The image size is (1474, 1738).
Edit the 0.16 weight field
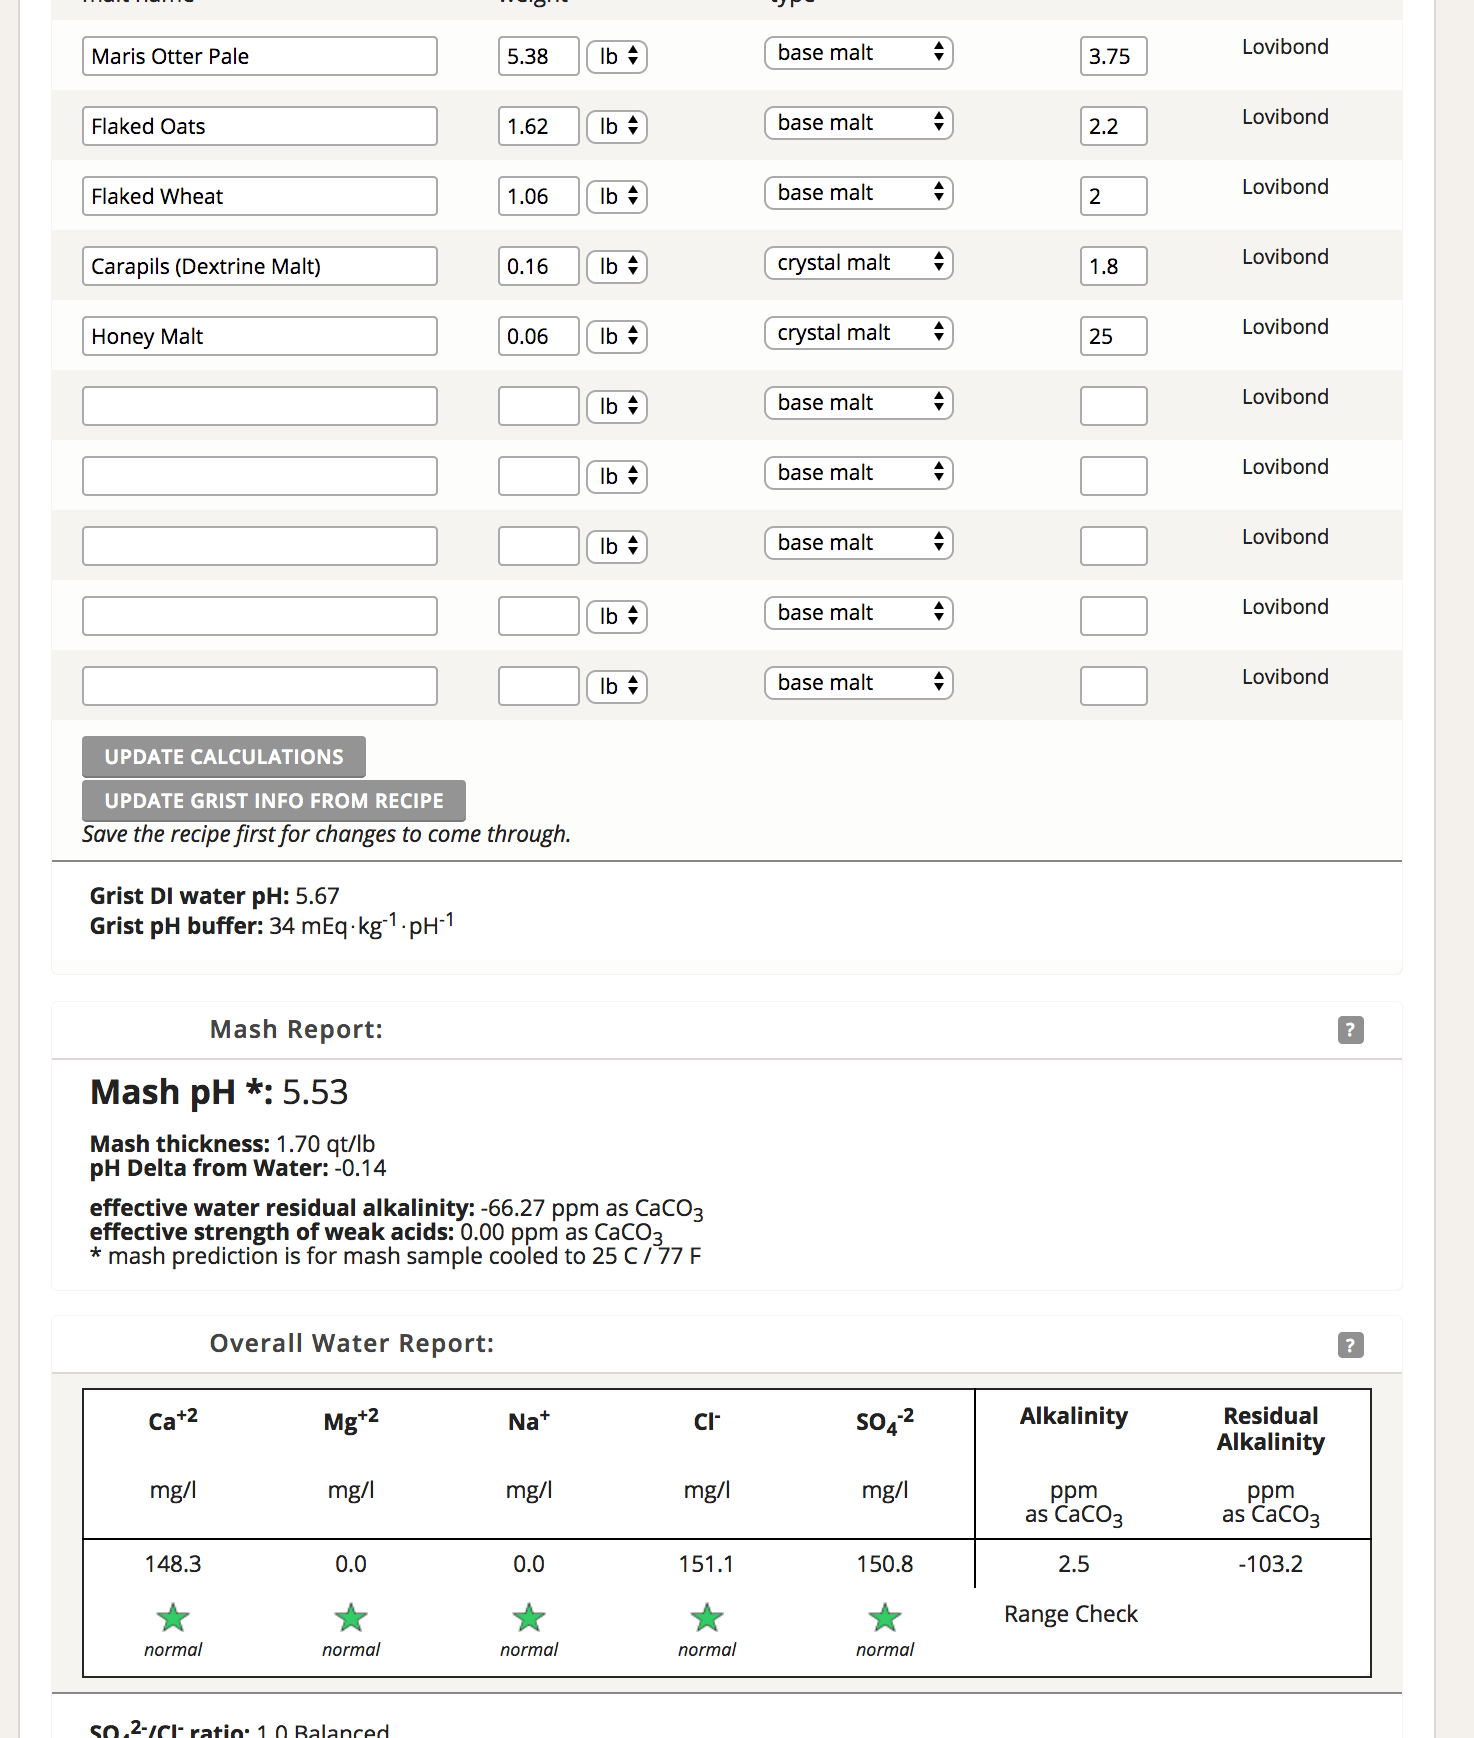point(539,266)
